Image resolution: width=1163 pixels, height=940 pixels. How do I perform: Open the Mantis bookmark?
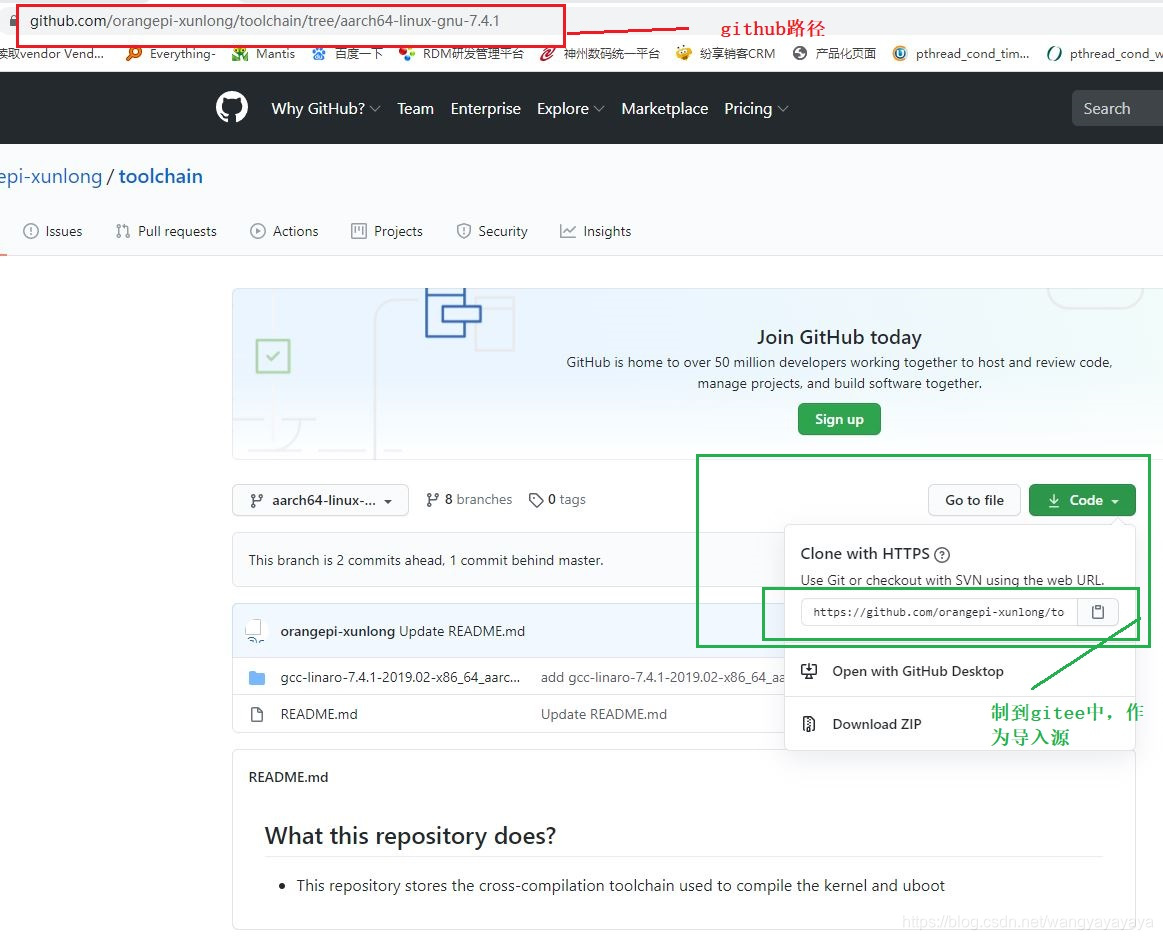[x=263, y=53]
